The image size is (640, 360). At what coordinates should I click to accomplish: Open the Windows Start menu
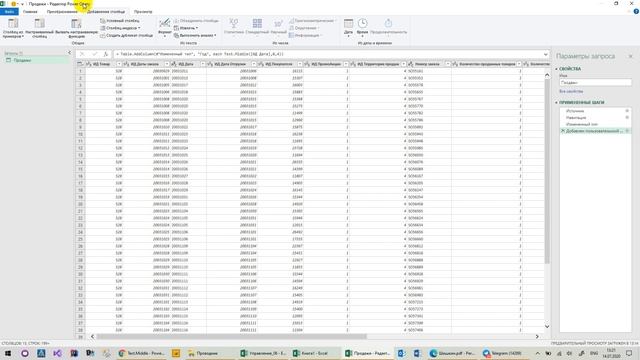(8, 353)
